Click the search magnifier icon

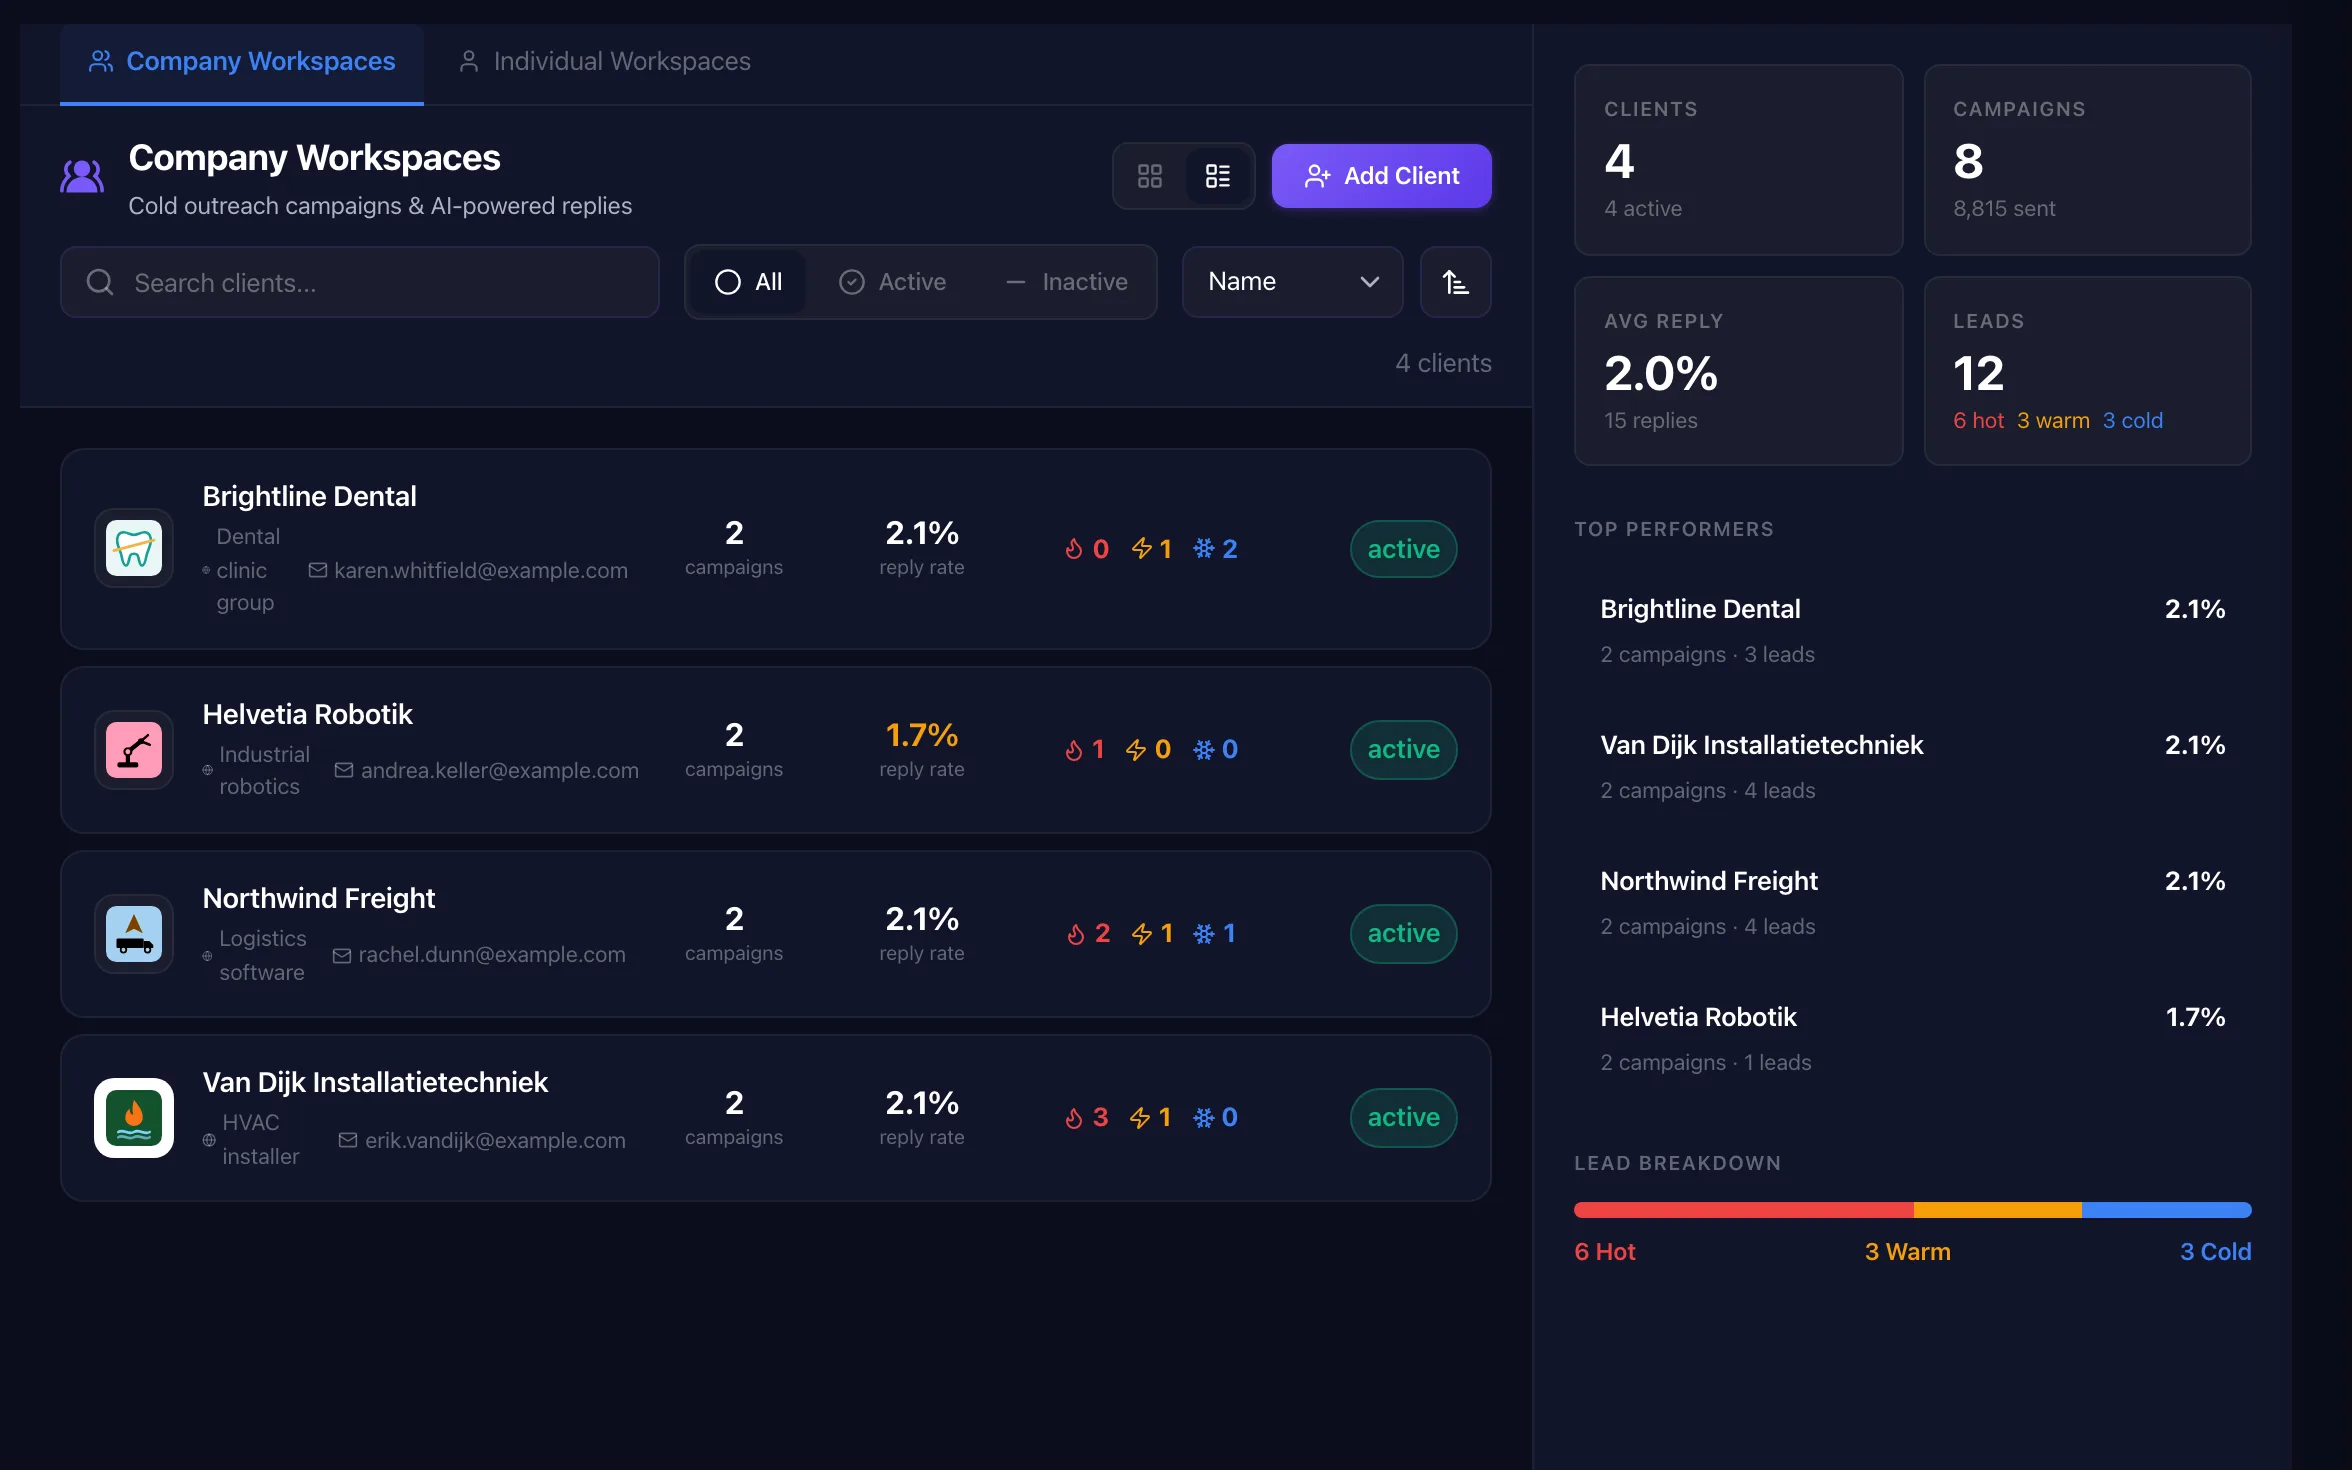(x=100, y=282)
